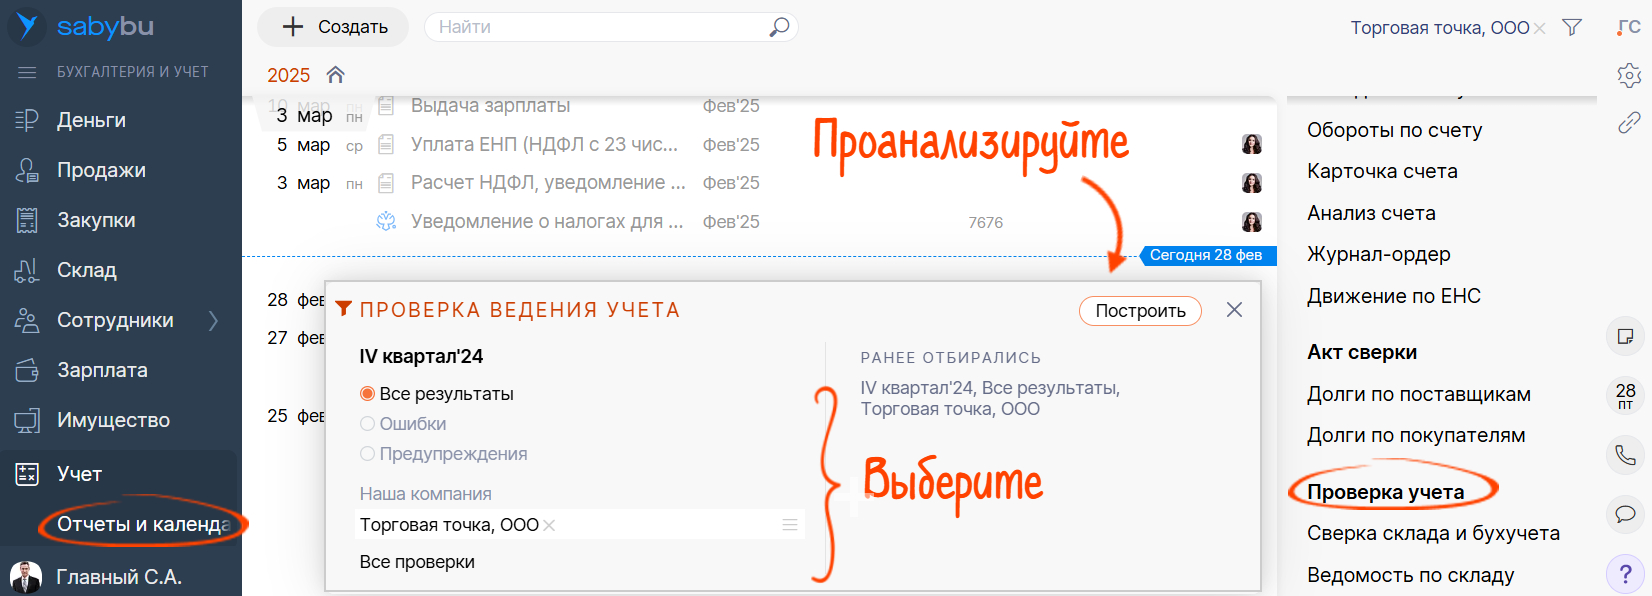Open the 'IV квартал'24' period selector

(421, 357)
